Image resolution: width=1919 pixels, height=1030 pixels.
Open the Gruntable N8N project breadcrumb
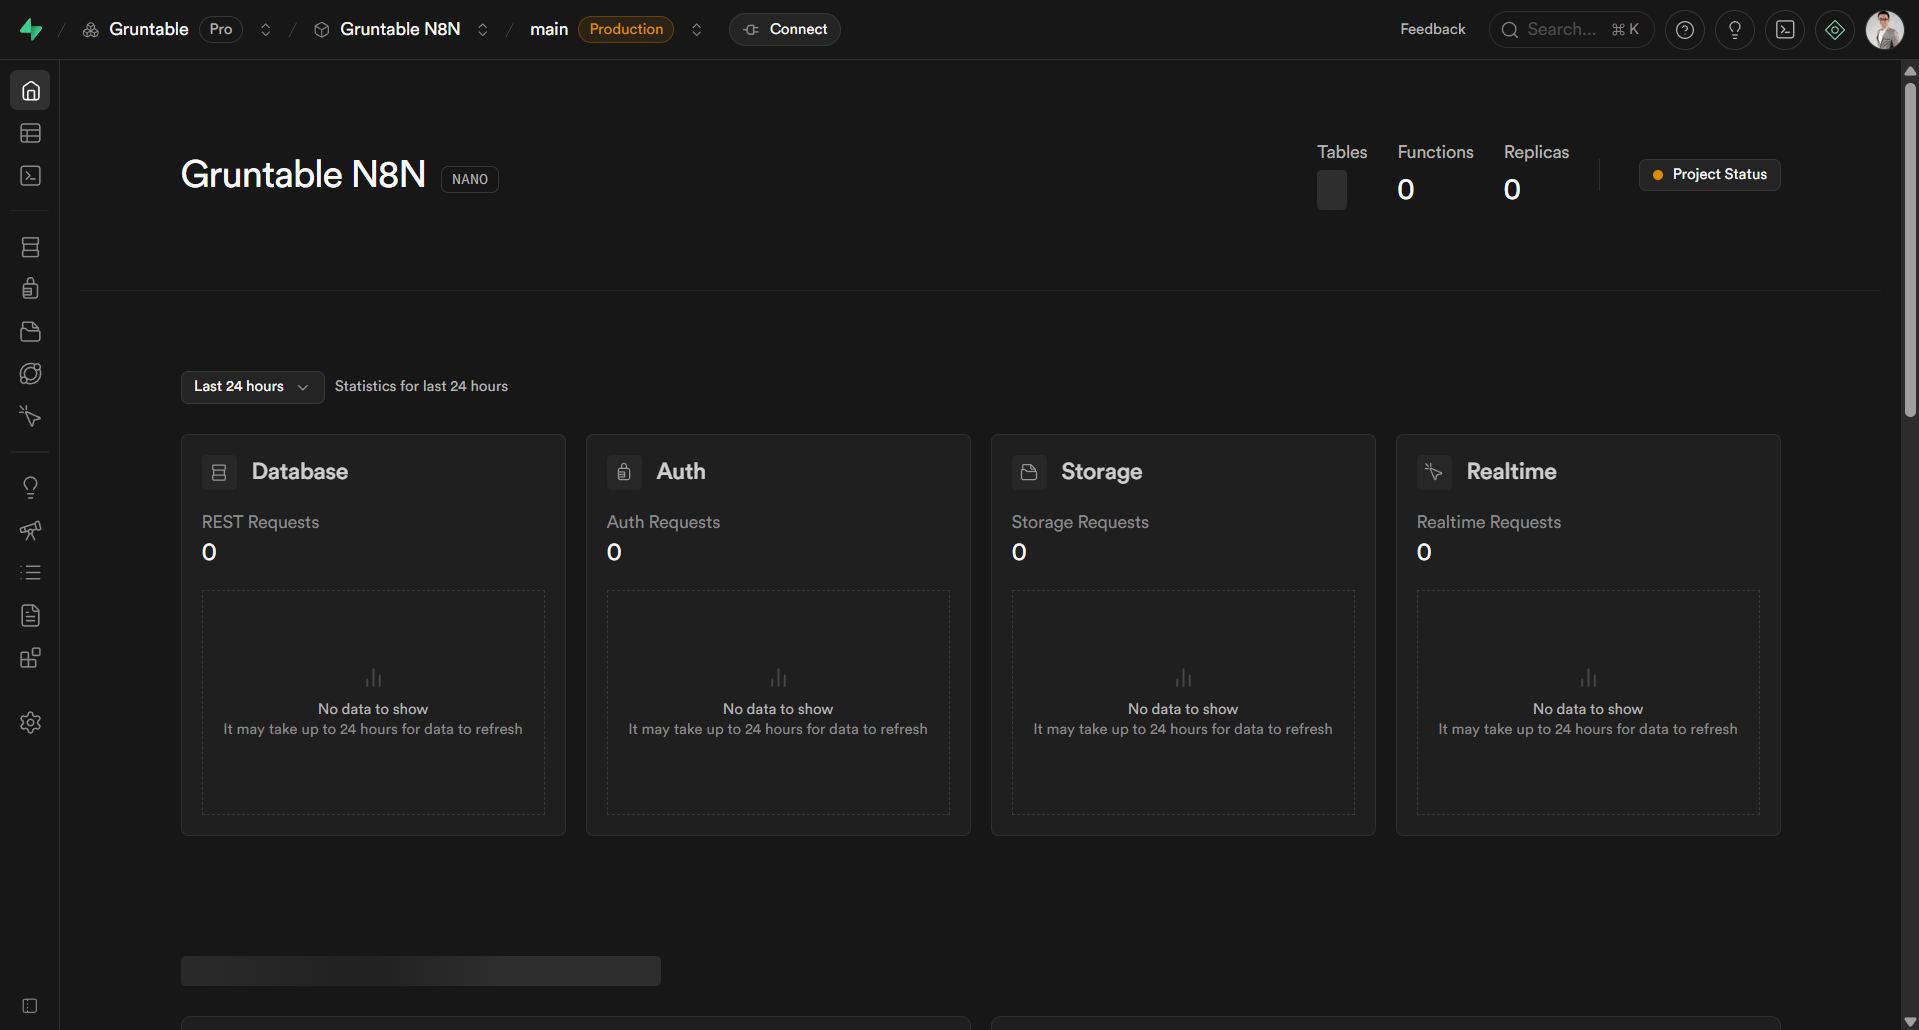400,30
